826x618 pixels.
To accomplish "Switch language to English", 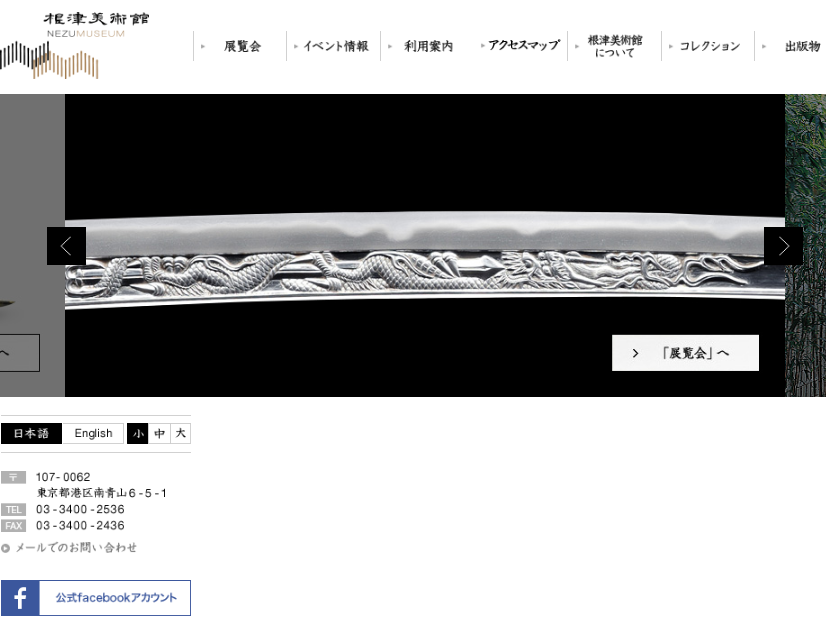I will pos(93,434).
